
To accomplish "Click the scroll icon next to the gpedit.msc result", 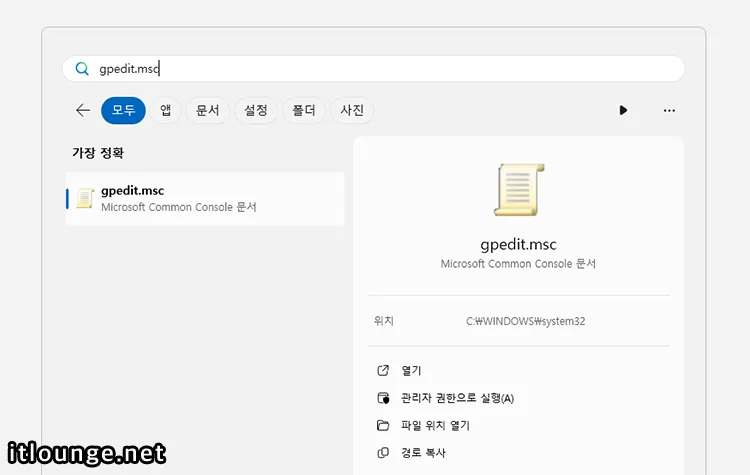I will pos(85,198).
